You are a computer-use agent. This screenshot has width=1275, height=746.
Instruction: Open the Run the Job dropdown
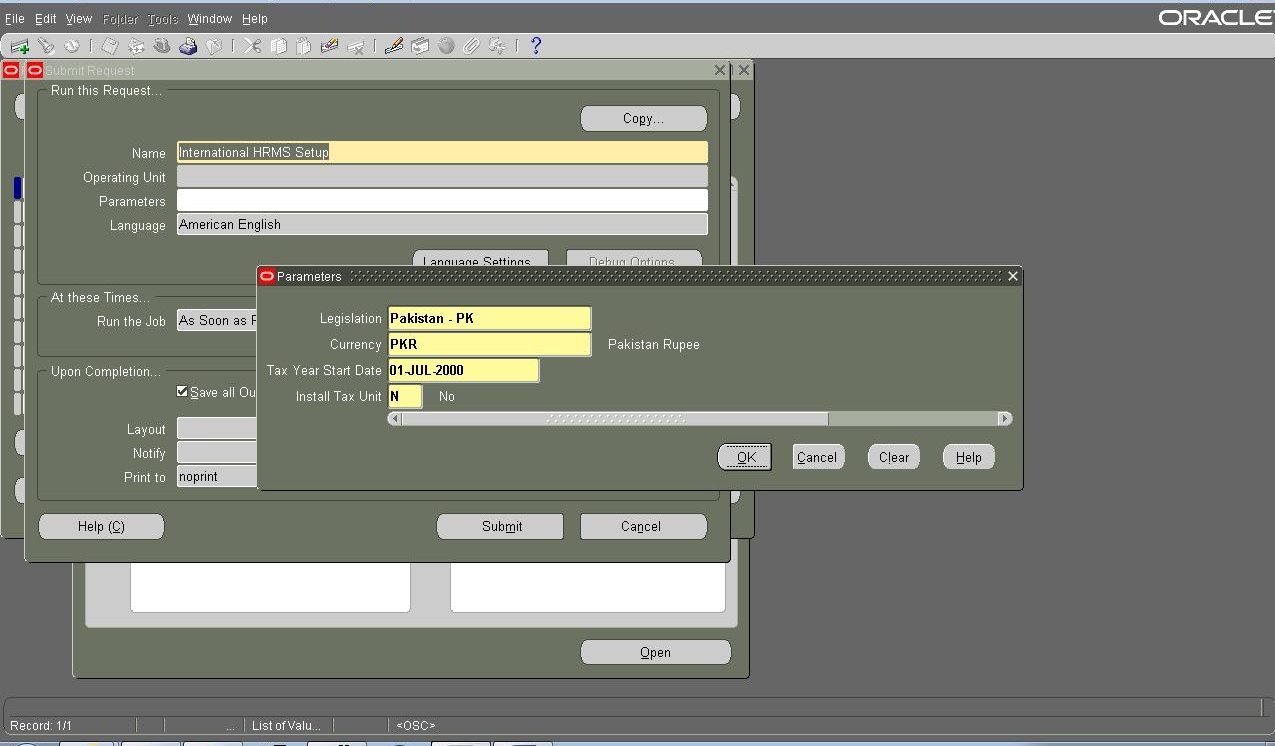coord(216,320)
